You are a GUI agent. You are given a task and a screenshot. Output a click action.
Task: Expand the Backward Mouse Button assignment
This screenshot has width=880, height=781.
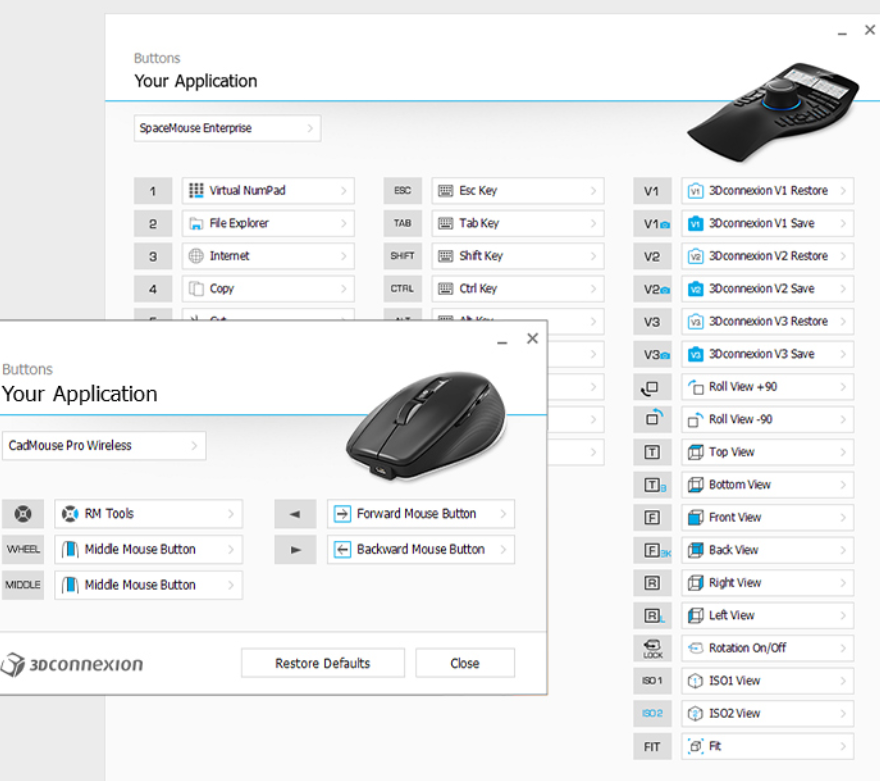[x=504, y=550]
